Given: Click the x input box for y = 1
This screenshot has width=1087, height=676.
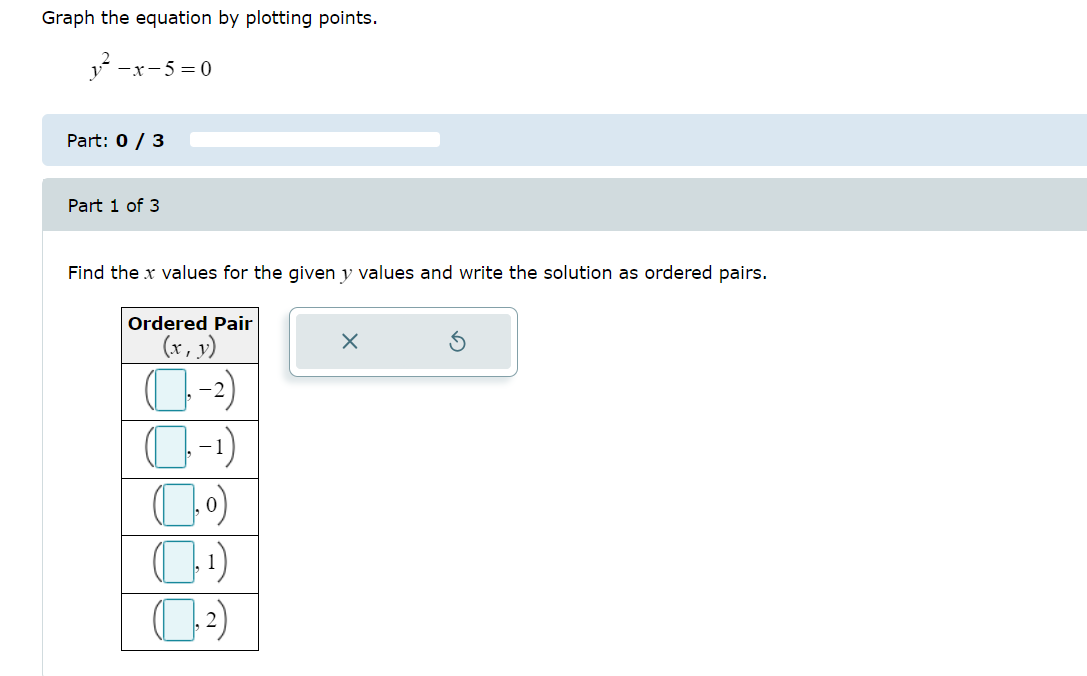Looking at the screenshot, I should [x=178, y=563].
